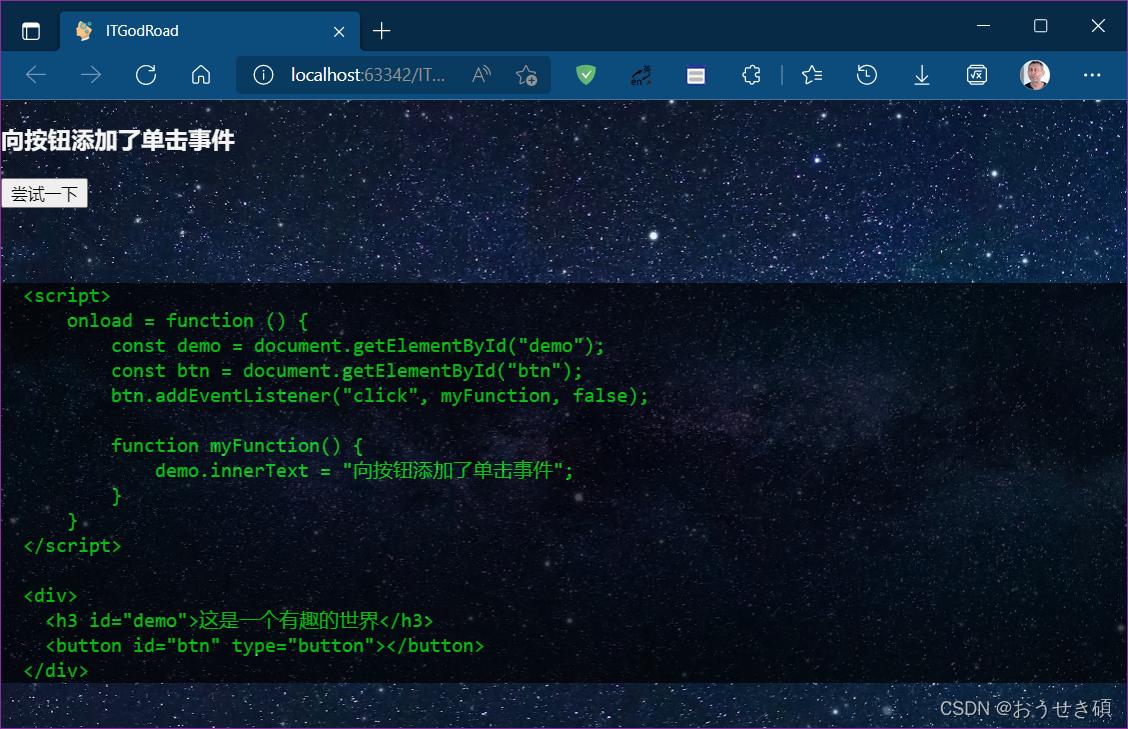The width and height of the screenshot is (1128, 729).
Task: Open Settings and more menu
Action: 1092,75
